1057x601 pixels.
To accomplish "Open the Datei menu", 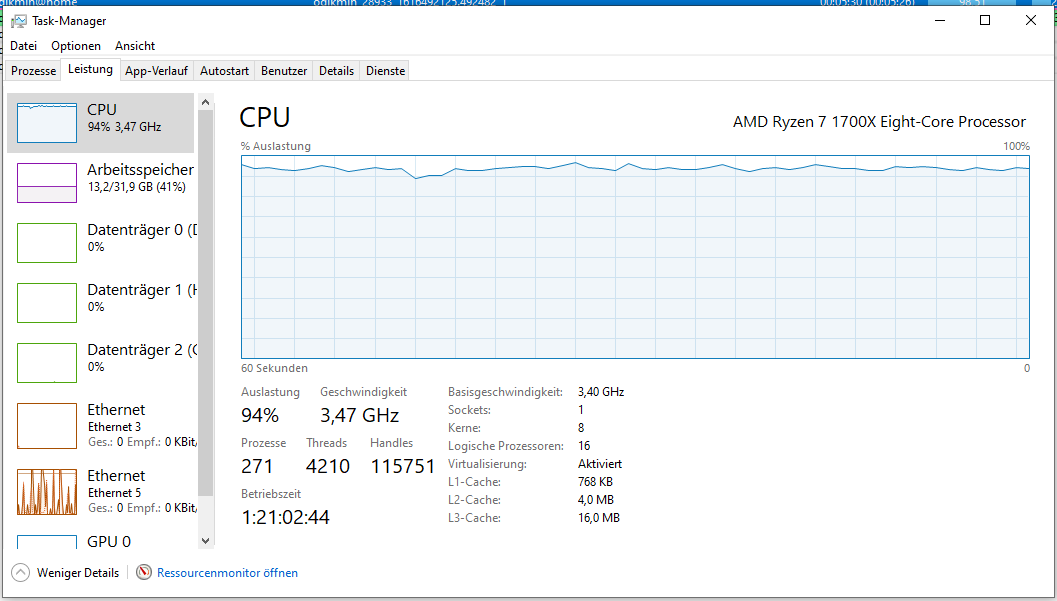I will (24, 46).
